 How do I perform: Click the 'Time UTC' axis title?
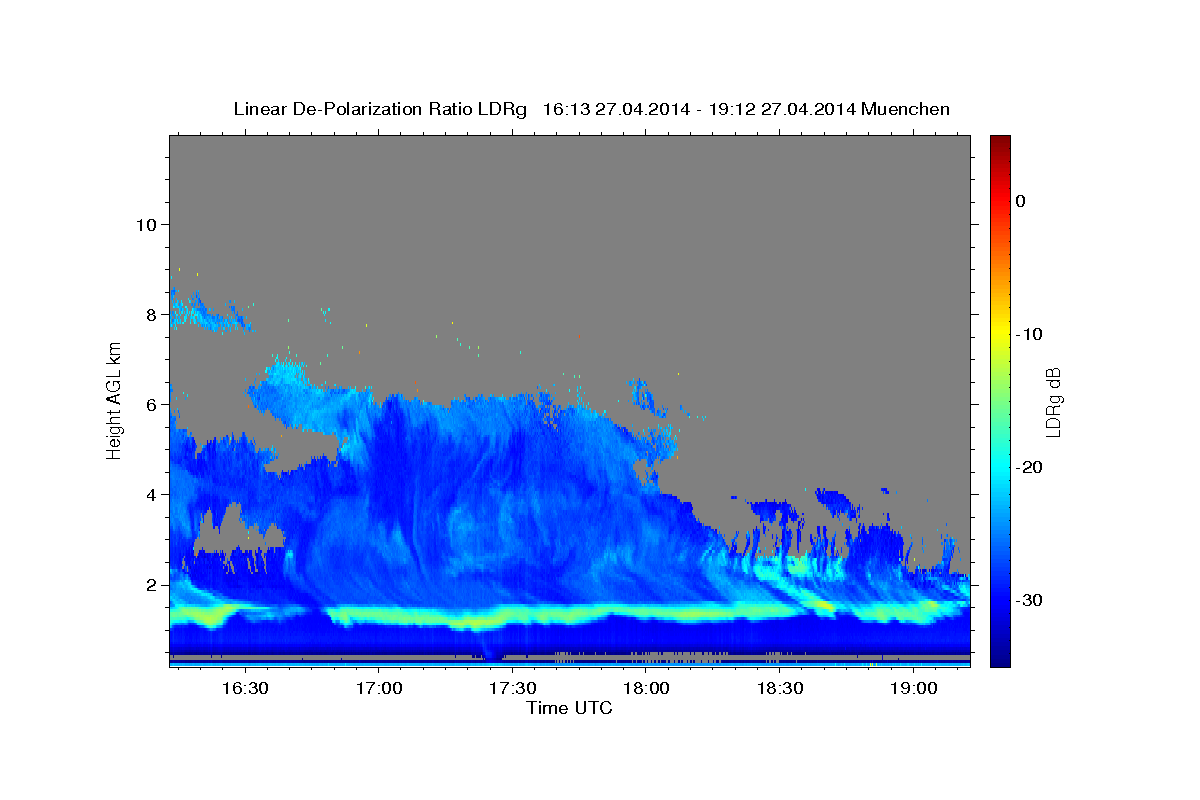[x=569, y=708]
